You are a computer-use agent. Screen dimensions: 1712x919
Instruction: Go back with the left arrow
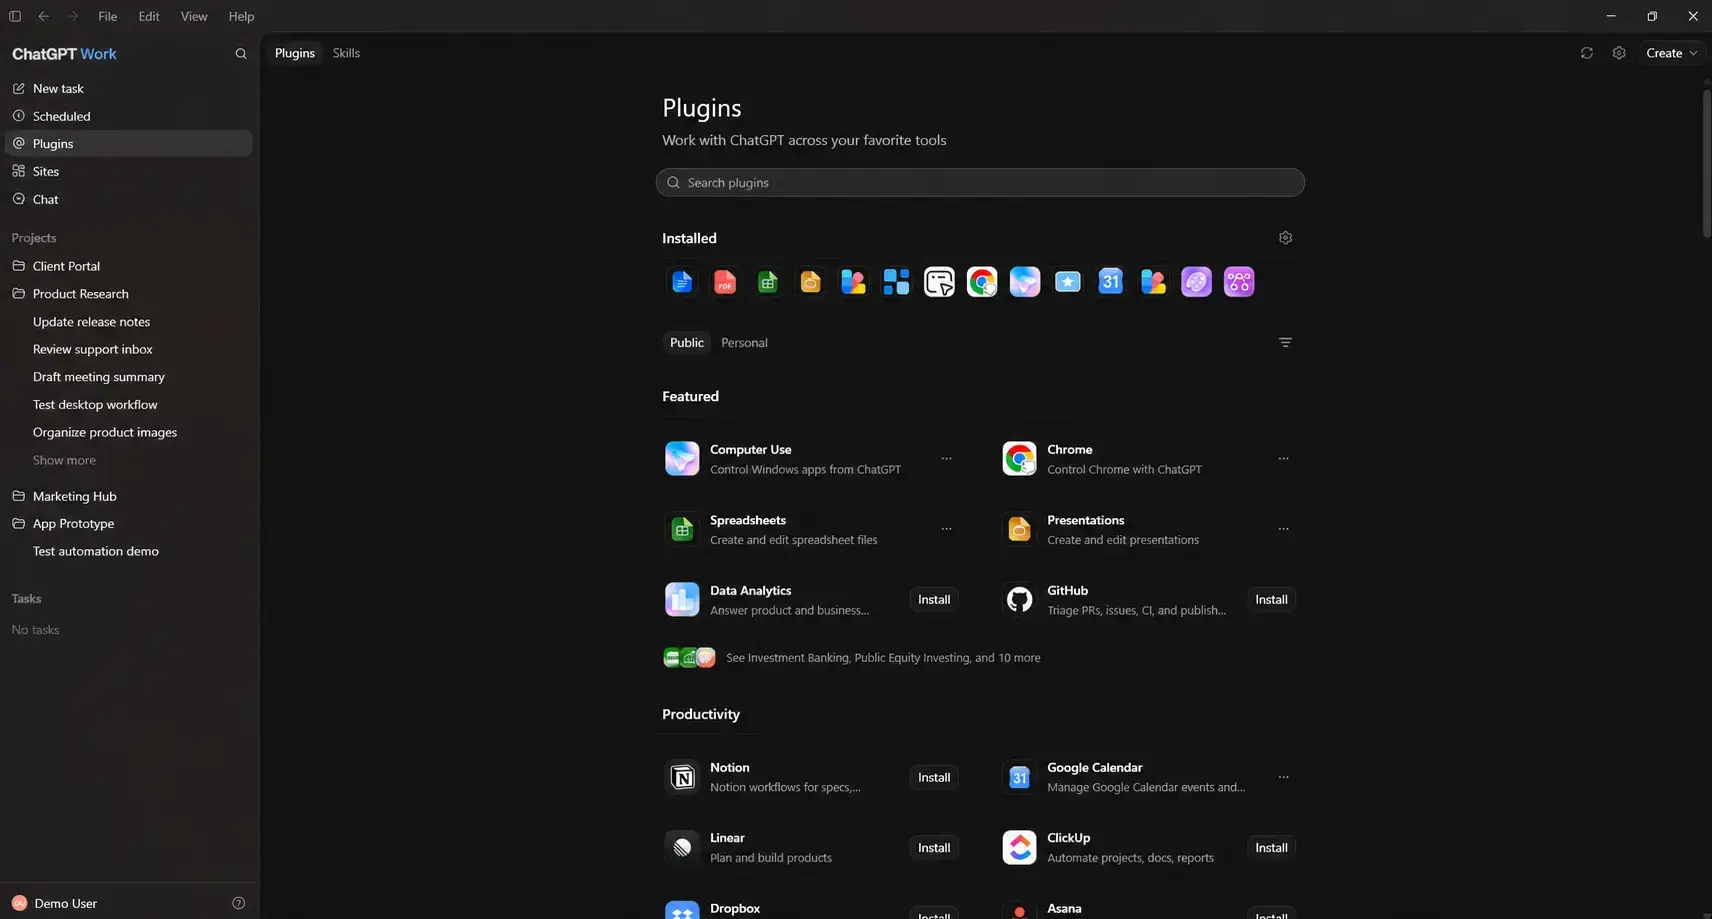43,16
